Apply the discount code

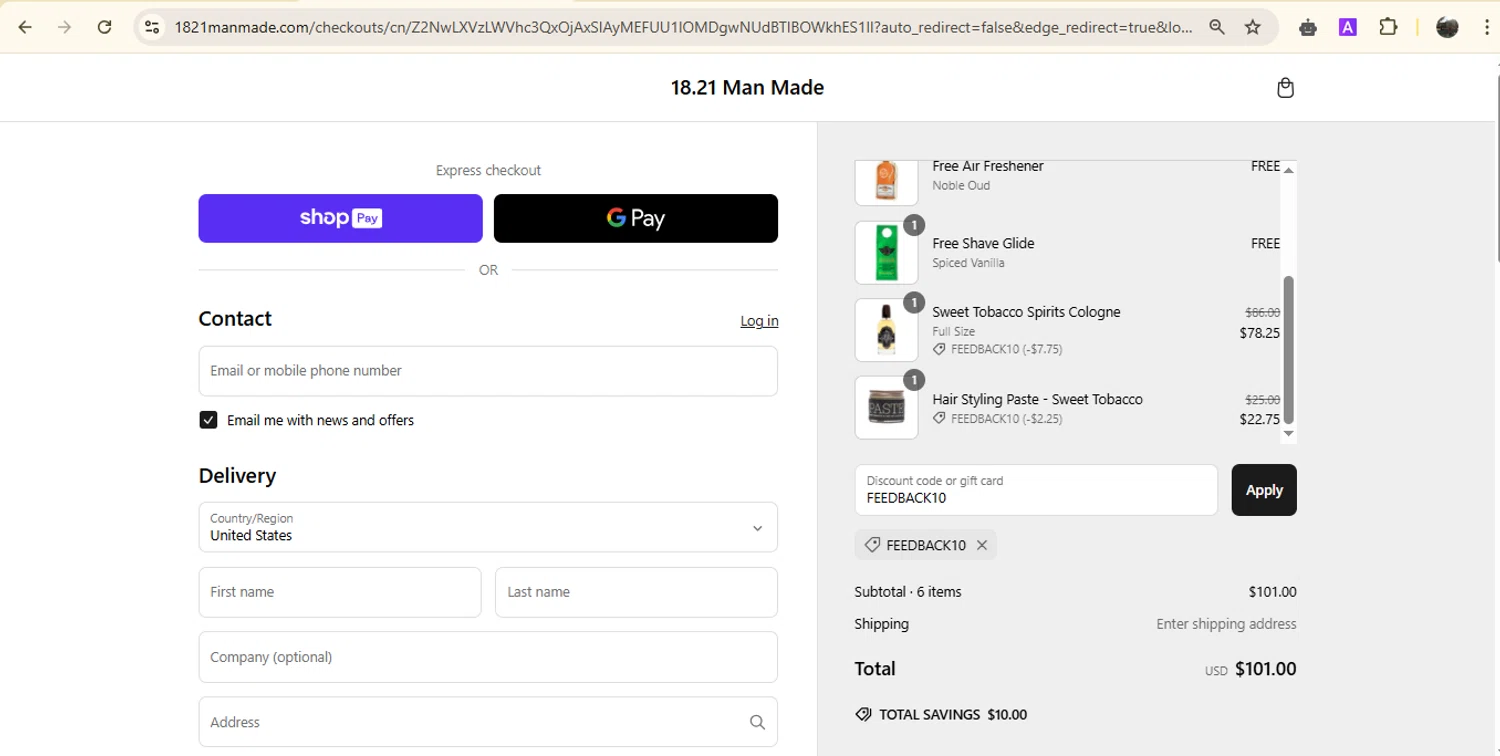point(1264,490)
